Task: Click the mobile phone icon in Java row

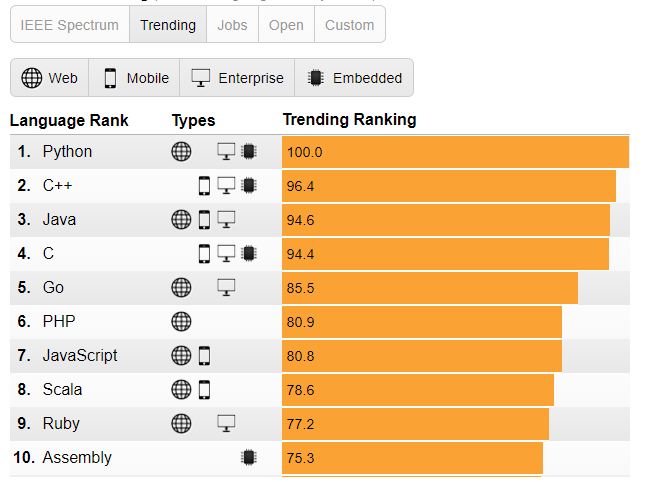Action: [204, 220]
